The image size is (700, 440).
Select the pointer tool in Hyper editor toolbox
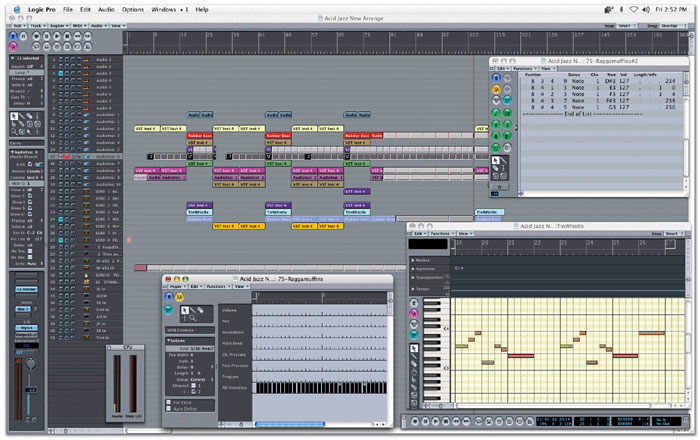coord(185,310)
